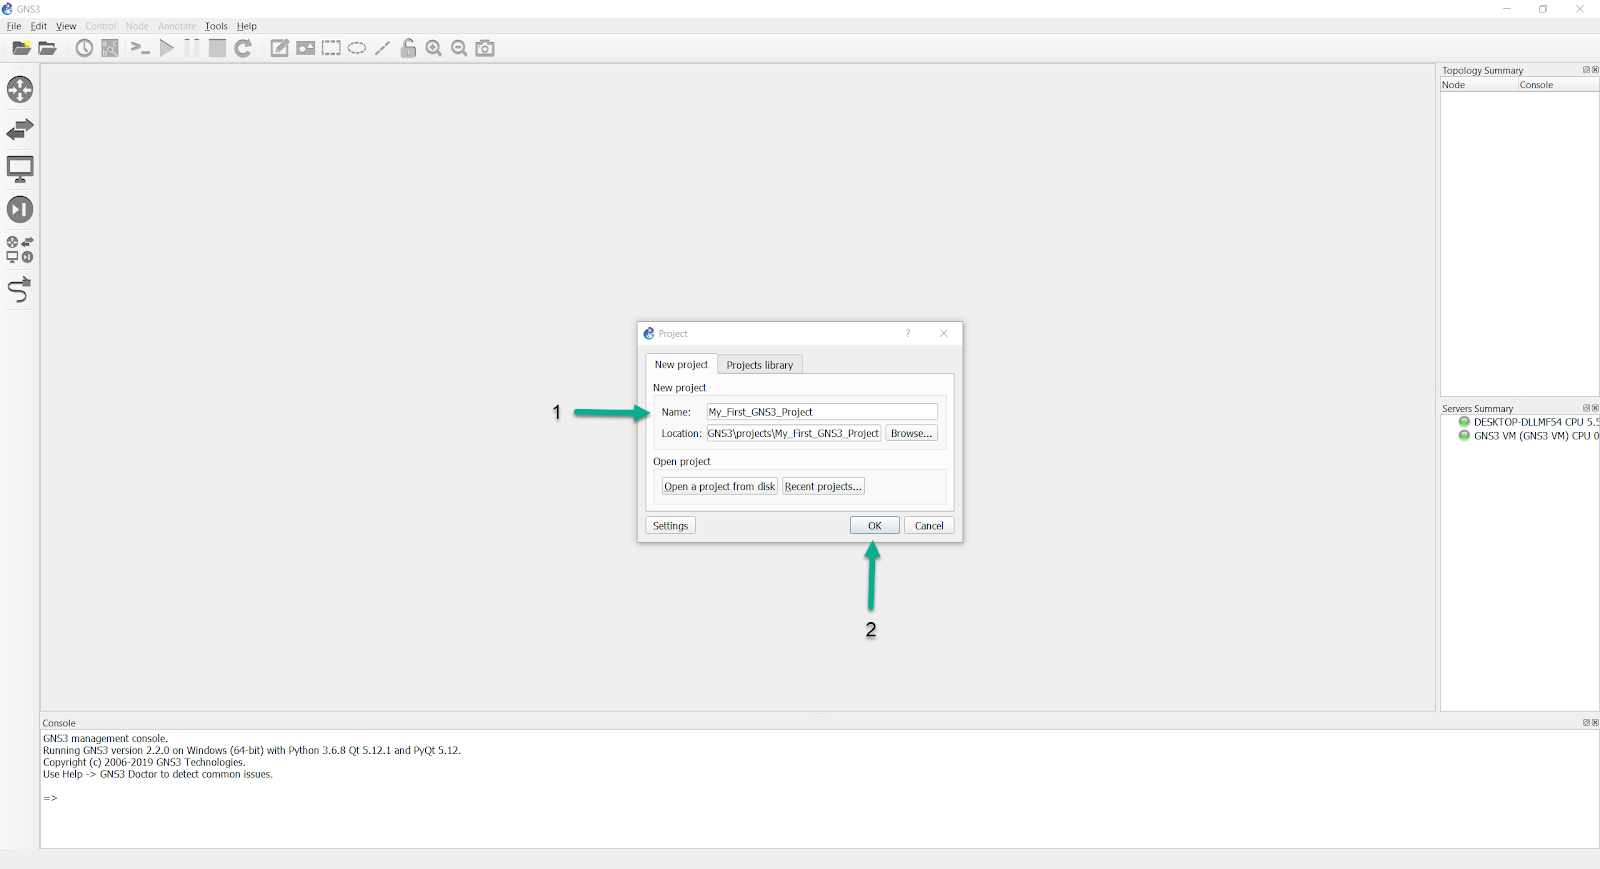The height and width of the screenshot is (869, 1600).
Task: Browse end devices monitor icon
Action: (20, 169)
